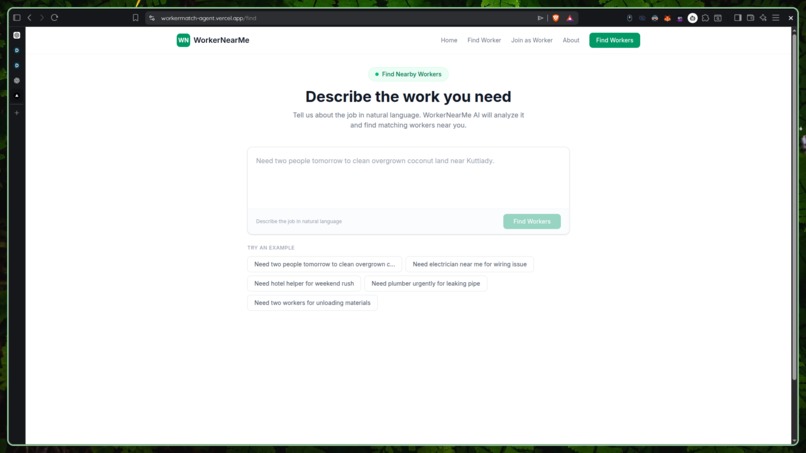Open the mouse-shaped extension icon
Image resolution: width=806 pixels, height=453 pixels.
629,18
